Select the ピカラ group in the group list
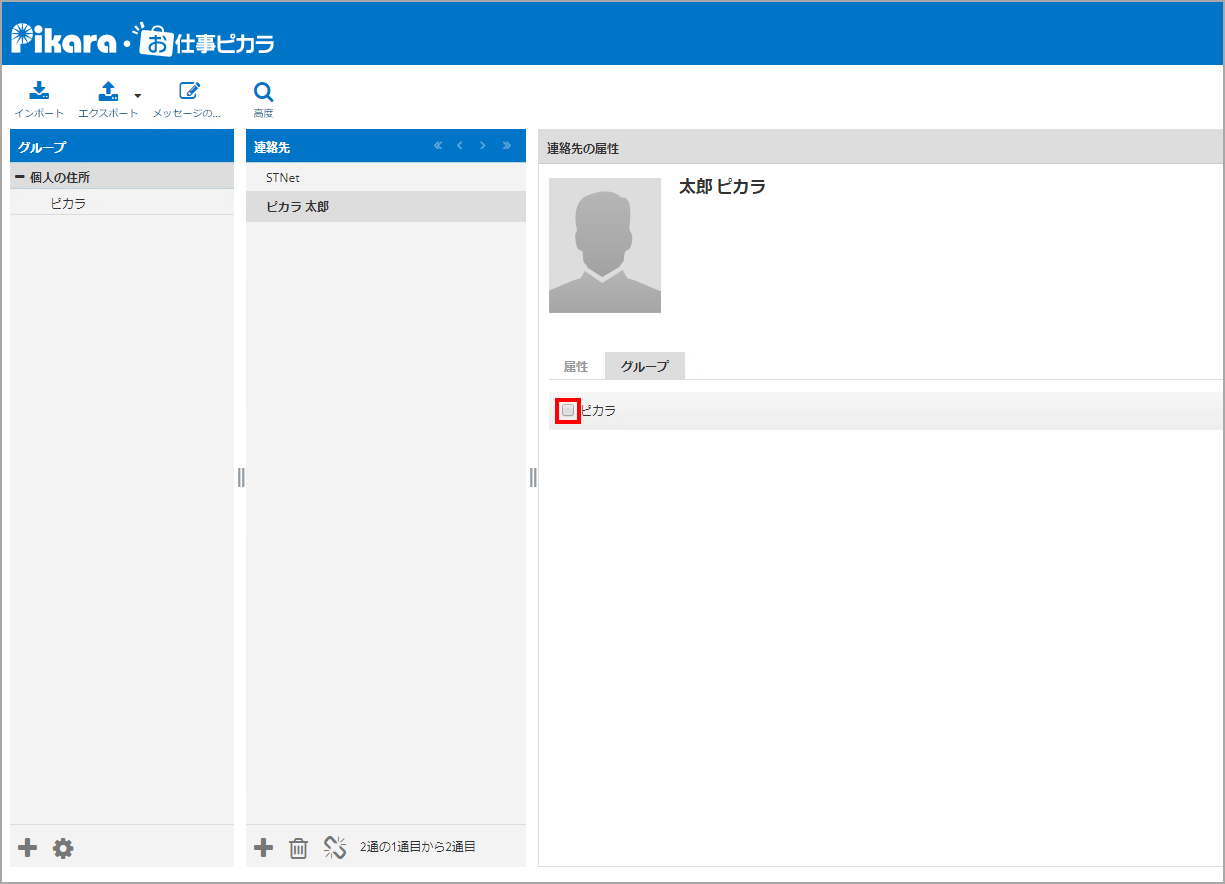 click(122, 203)
